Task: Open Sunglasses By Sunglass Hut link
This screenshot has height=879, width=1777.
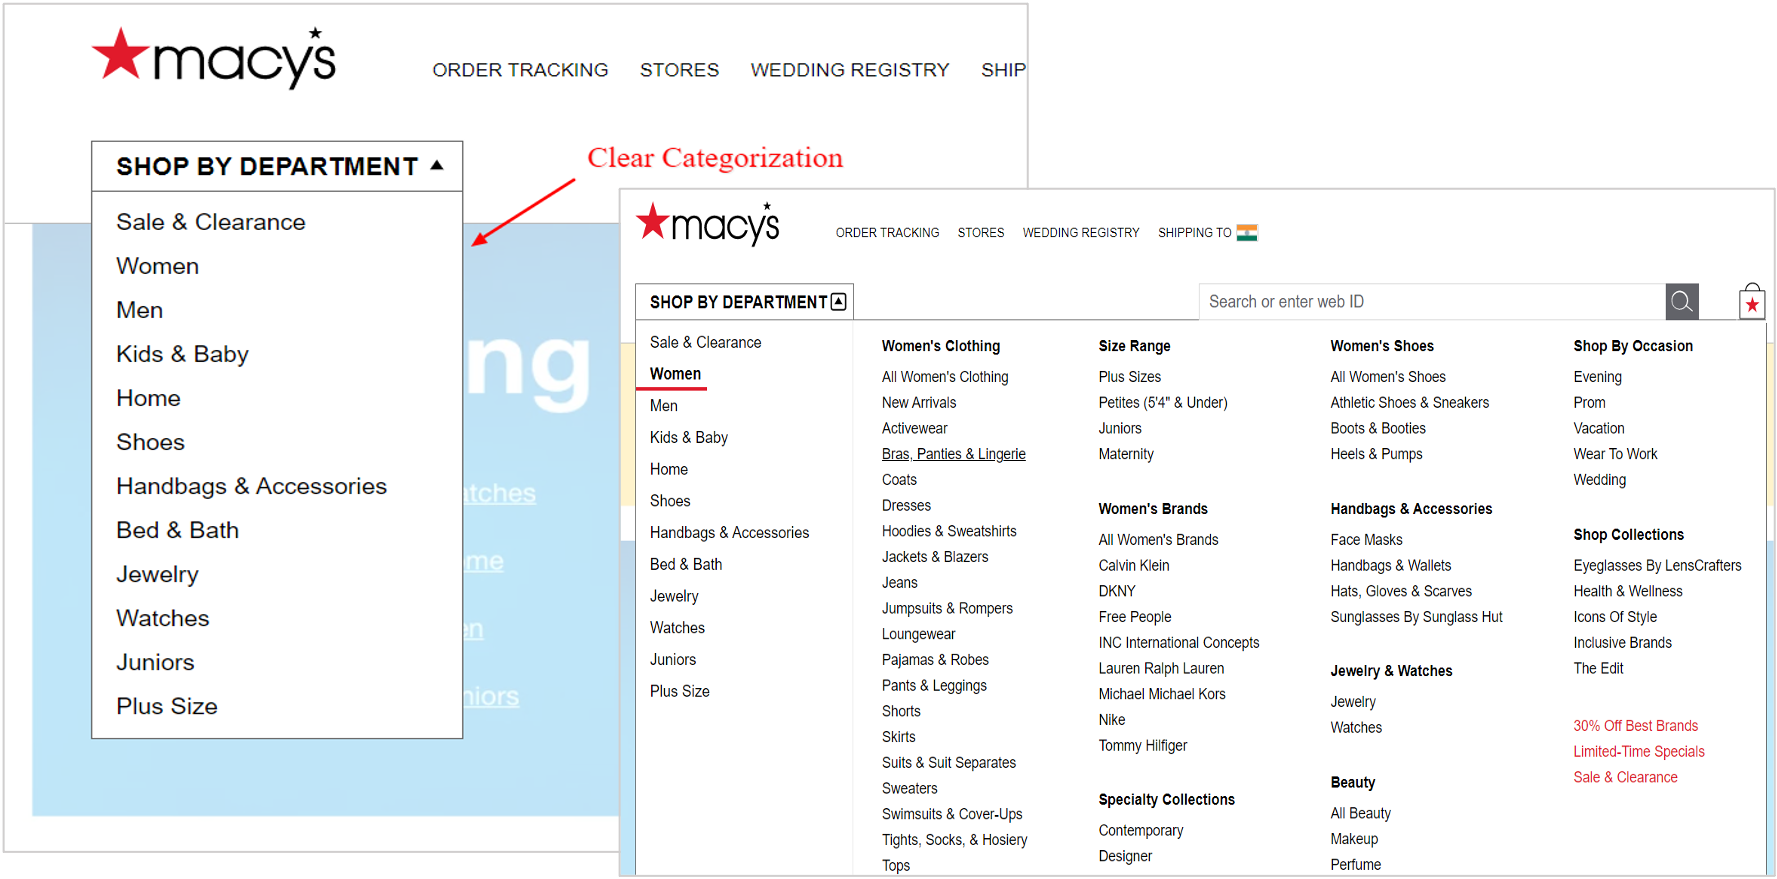Action: click(x=1416, y=617)
